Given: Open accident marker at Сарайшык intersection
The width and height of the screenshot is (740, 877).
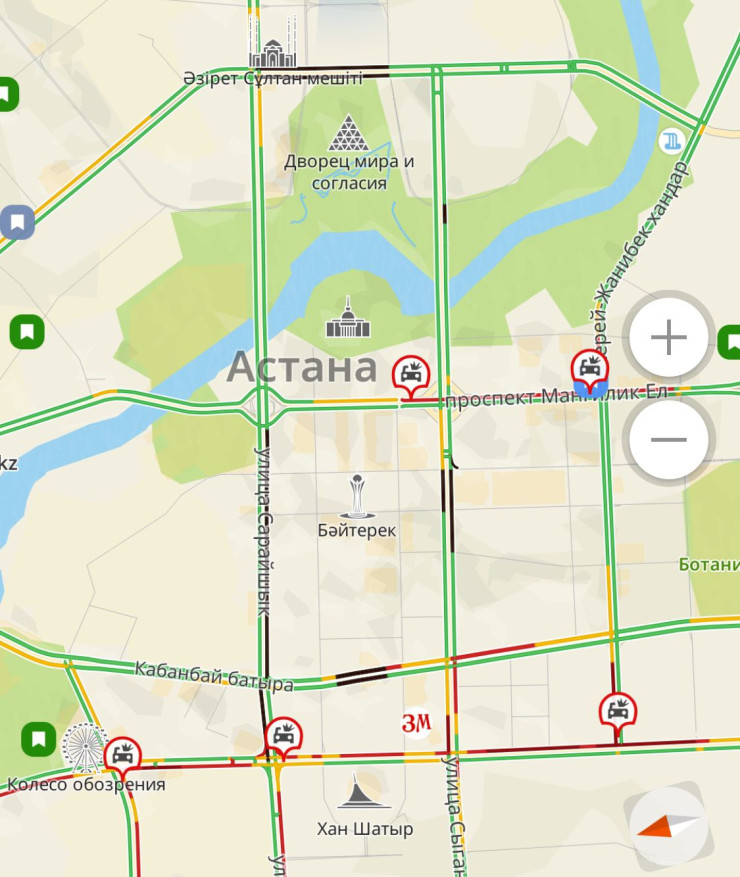Looking at the screenshot, I should (x=284, y=738).
